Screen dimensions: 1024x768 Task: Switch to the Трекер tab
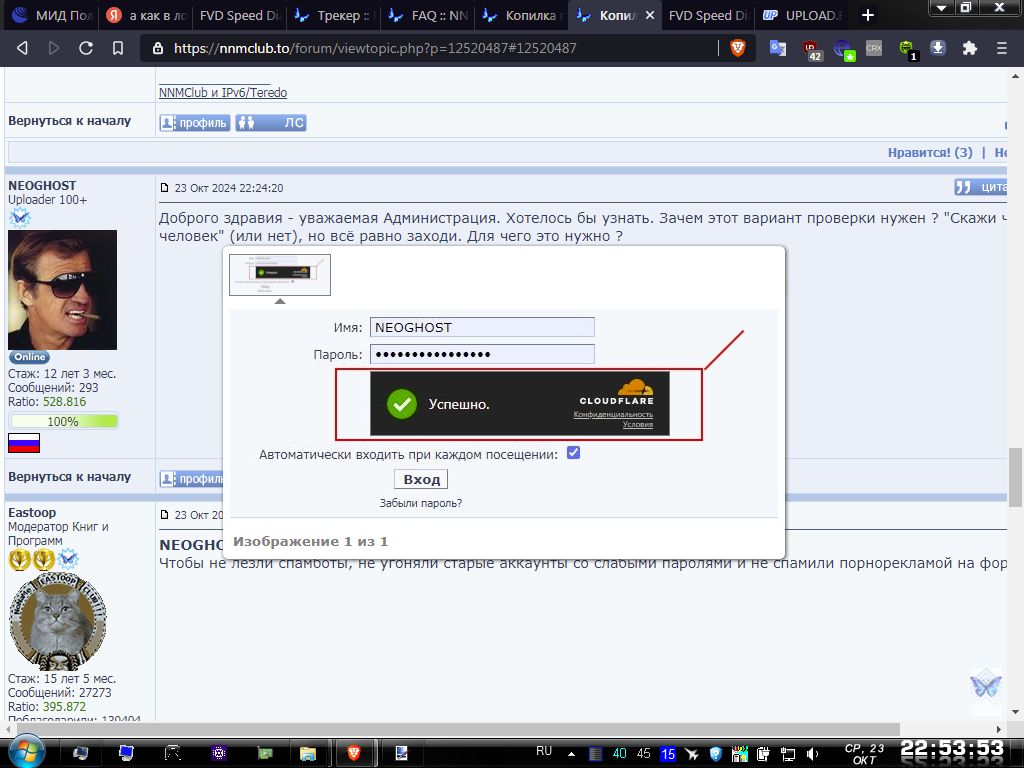click(331, 16)
